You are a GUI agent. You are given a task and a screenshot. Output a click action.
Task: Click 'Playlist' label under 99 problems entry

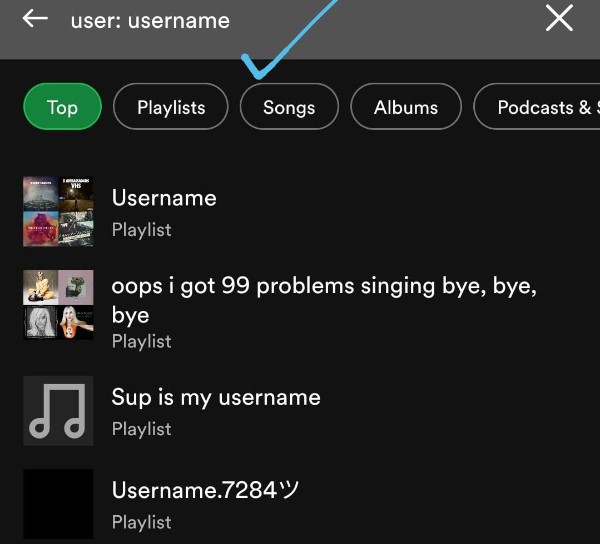[x=142, y=341]
